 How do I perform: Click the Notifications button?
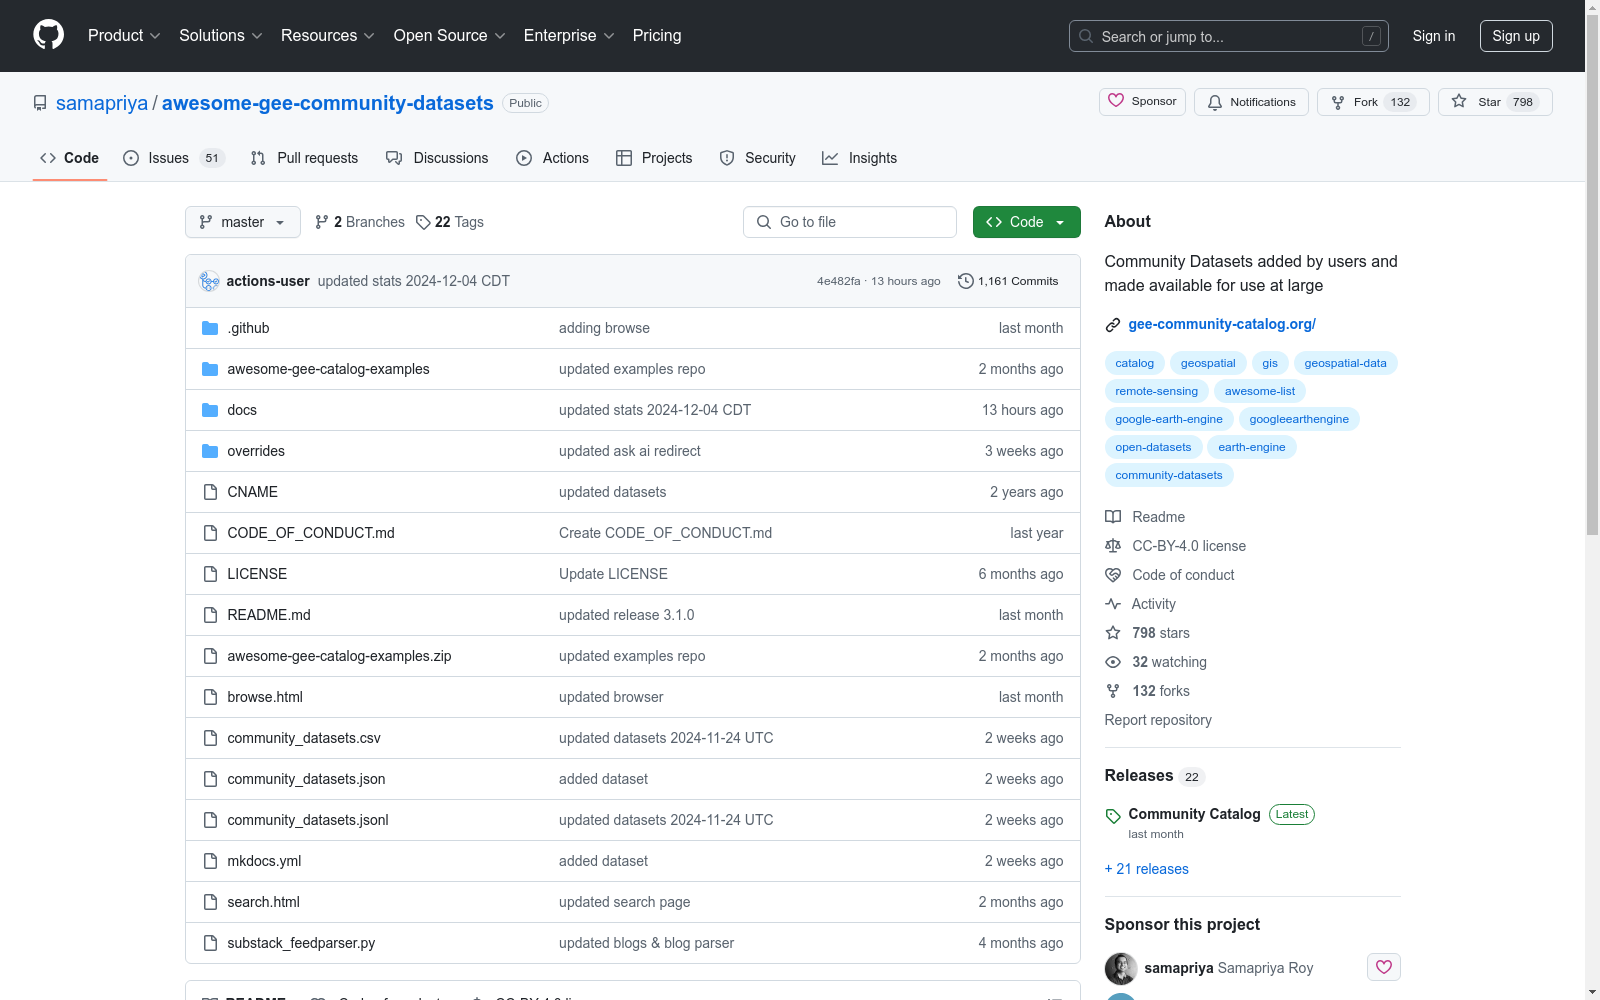(x=1251, y=102)
